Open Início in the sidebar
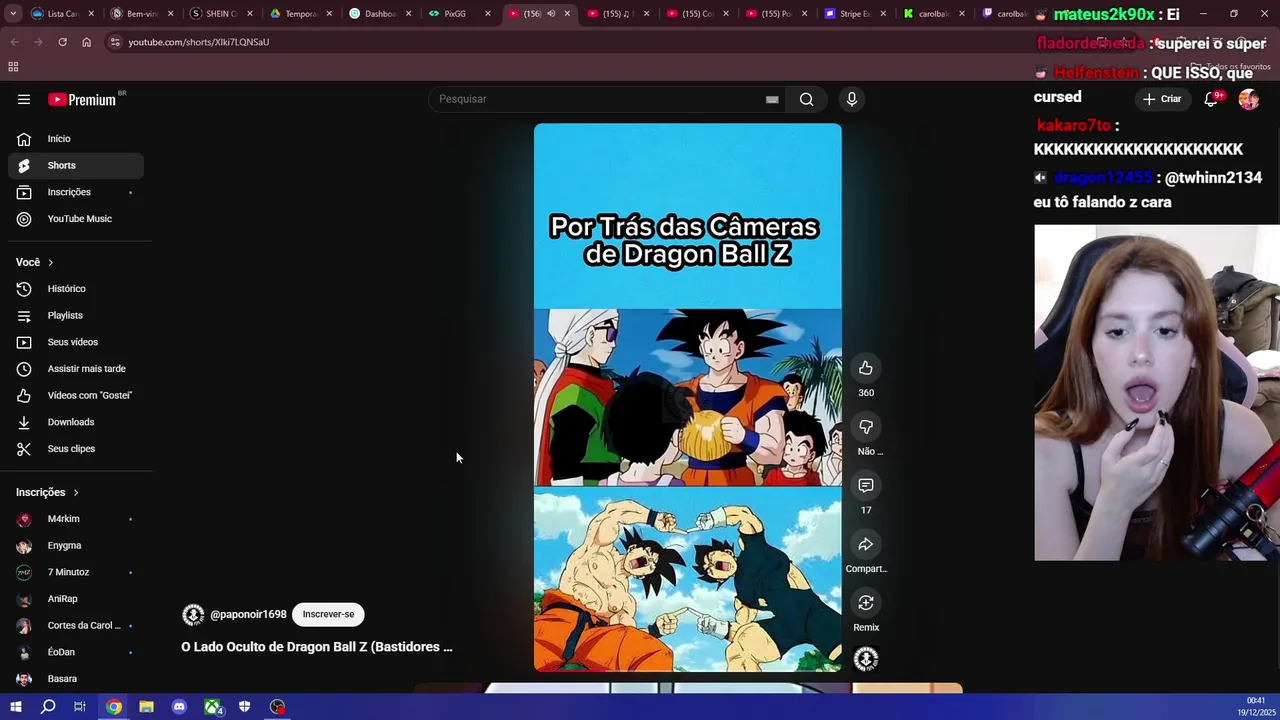 point(76,139)
